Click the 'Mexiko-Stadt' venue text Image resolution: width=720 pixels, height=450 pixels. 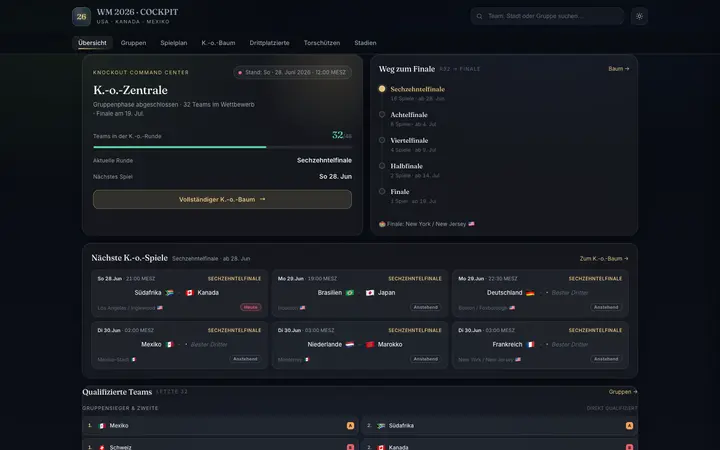113,360
